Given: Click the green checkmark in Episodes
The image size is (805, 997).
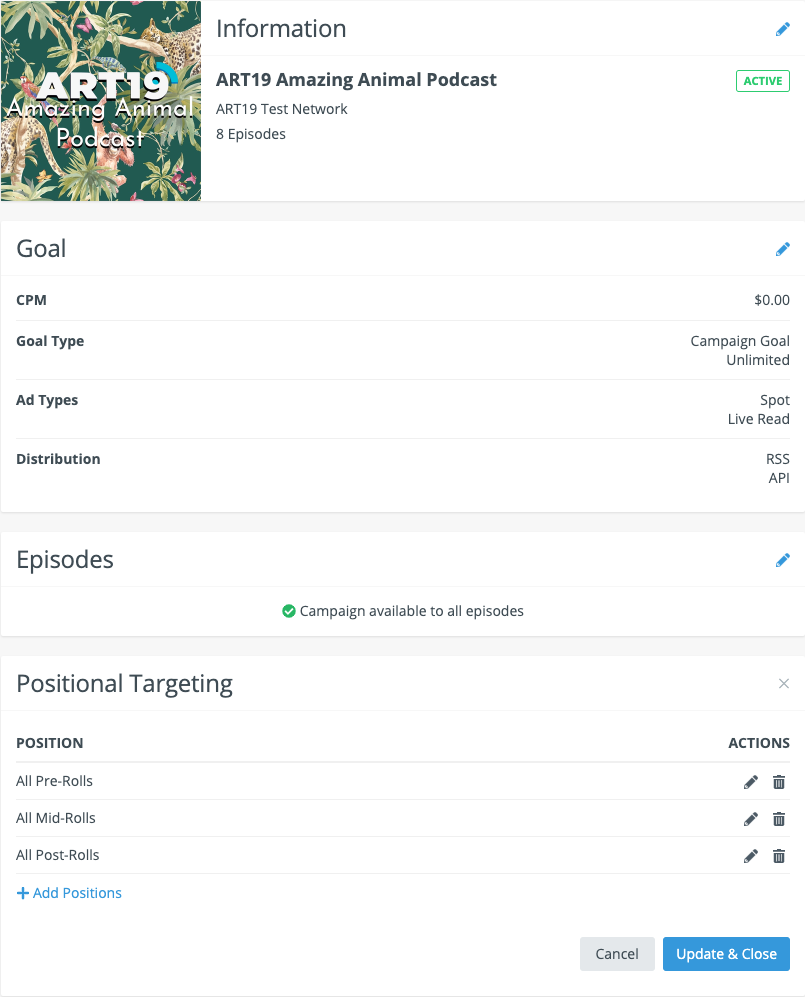Looking at the screenshot, I should (x=288, y=611).
